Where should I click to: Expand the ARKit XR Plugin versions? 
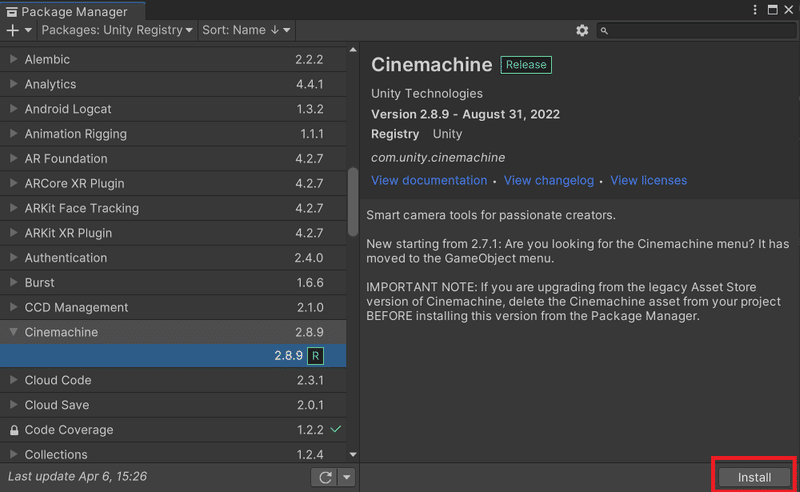[13, 233]
